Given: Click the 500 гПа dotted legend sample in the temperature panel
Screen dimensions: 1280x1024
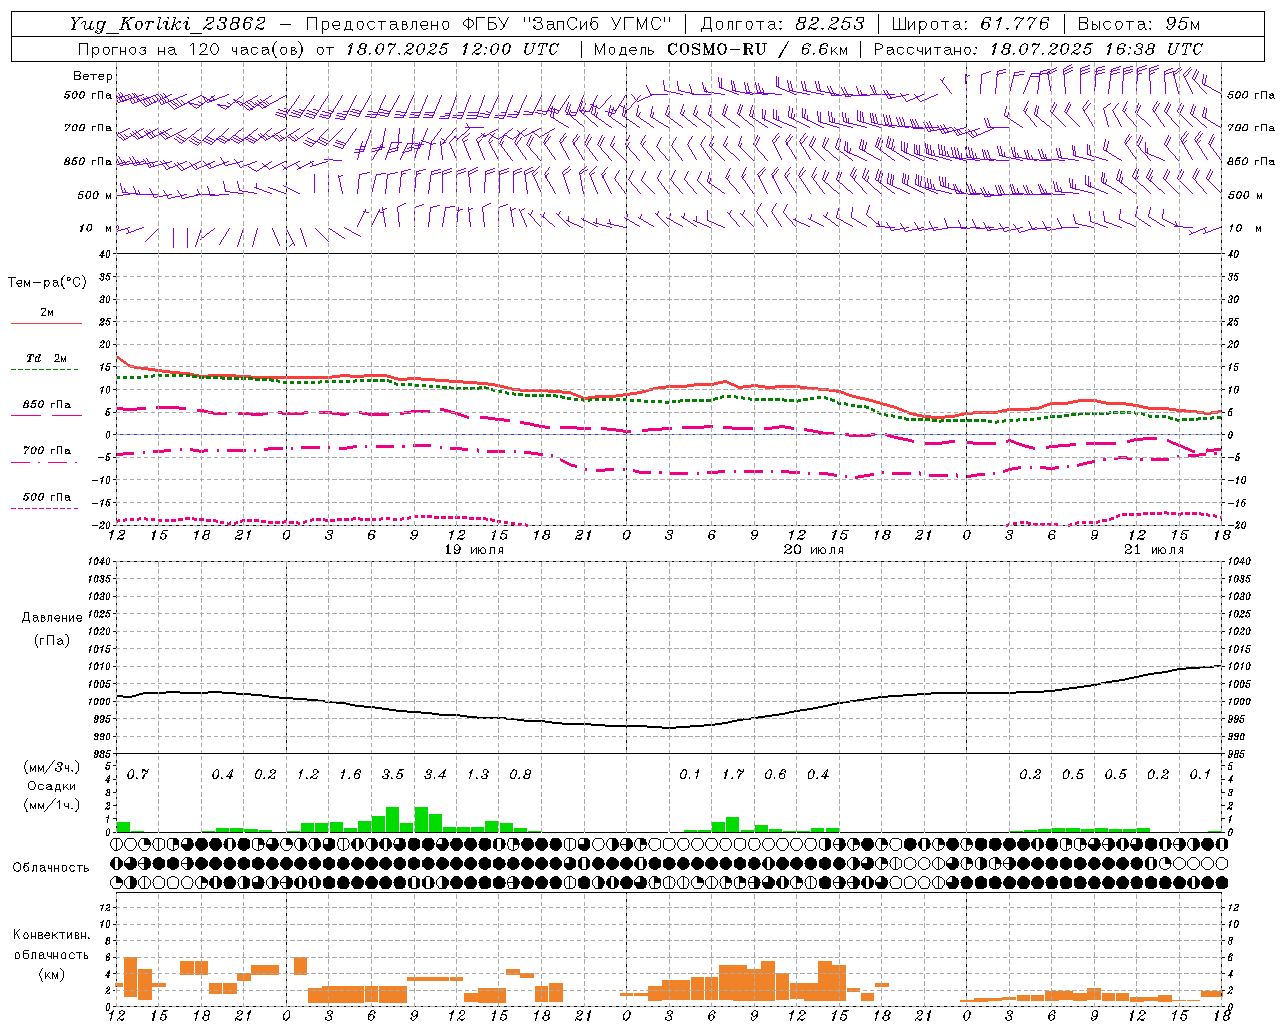Looking at the screenshot, I should pyautogui.click(x=45, y=508).
